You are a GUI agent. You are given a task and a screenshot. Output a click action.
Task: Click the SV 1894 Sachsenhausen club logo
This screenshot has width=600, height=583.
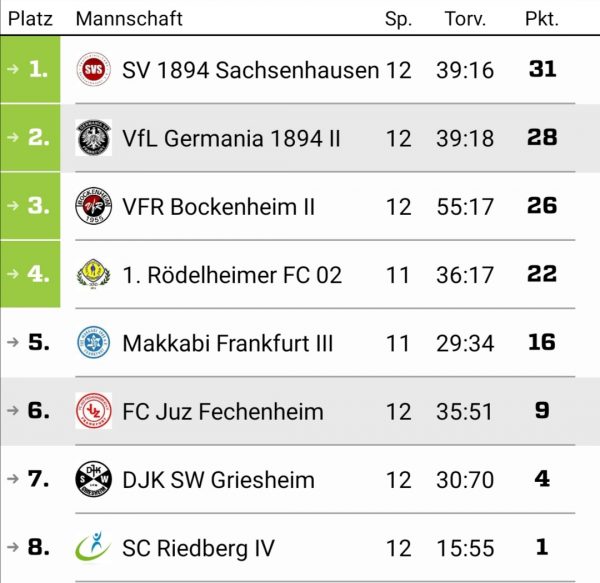[x=93, y=69]
